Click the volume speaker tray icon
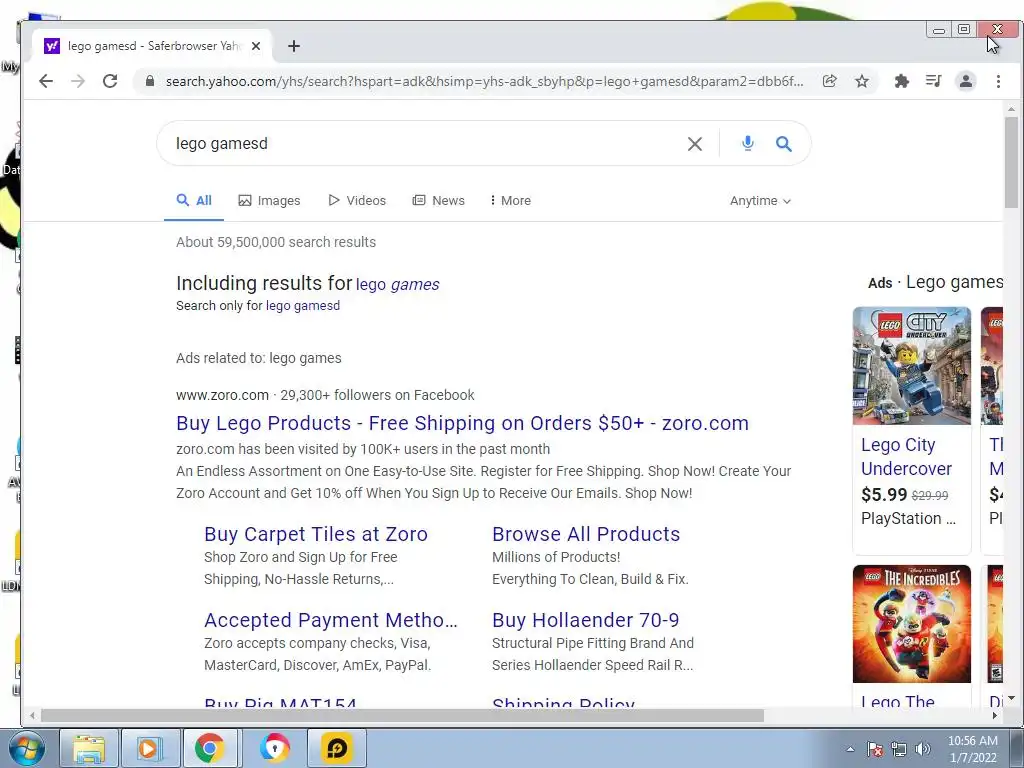The height and width of the screenshot is (768, 1024). 923,749
